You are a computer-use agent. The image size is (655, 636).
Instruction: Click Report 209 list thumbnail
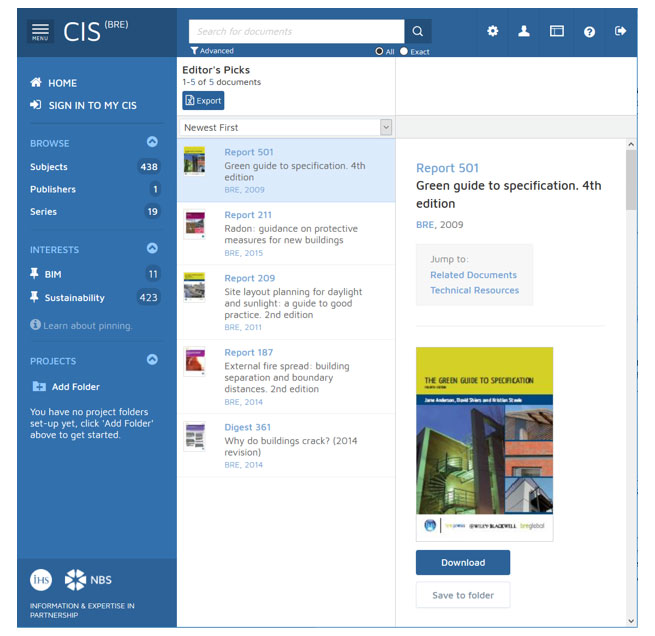click(195, 287)
